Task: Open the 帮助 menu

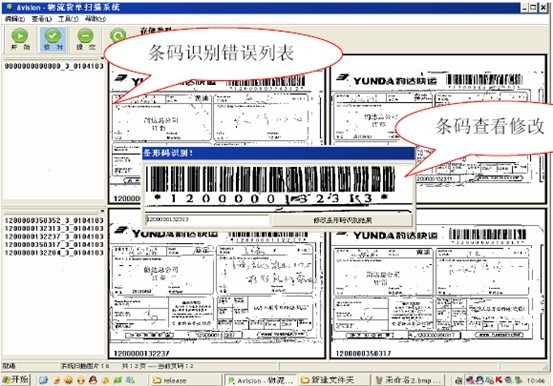Action: 95,19
